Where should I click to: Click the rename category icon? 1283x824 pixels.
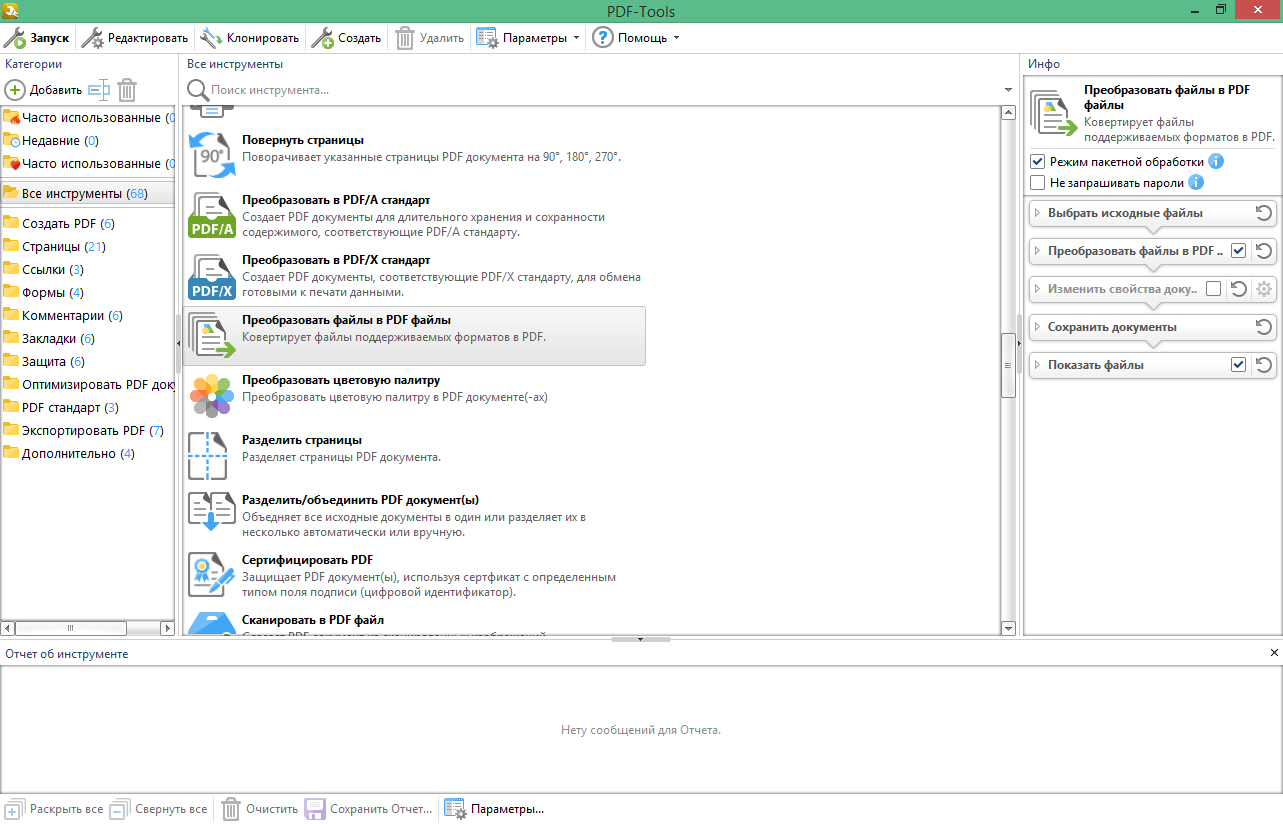[99, 90]
